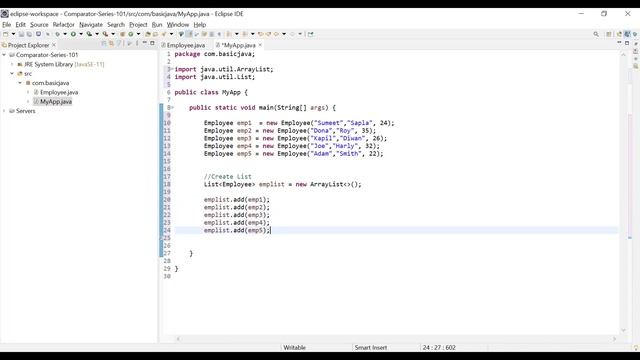This screenshot has width=640, height=360.
Task: Toggle Mark Occurrences in the toolbar
Action: tap(188, 34)
